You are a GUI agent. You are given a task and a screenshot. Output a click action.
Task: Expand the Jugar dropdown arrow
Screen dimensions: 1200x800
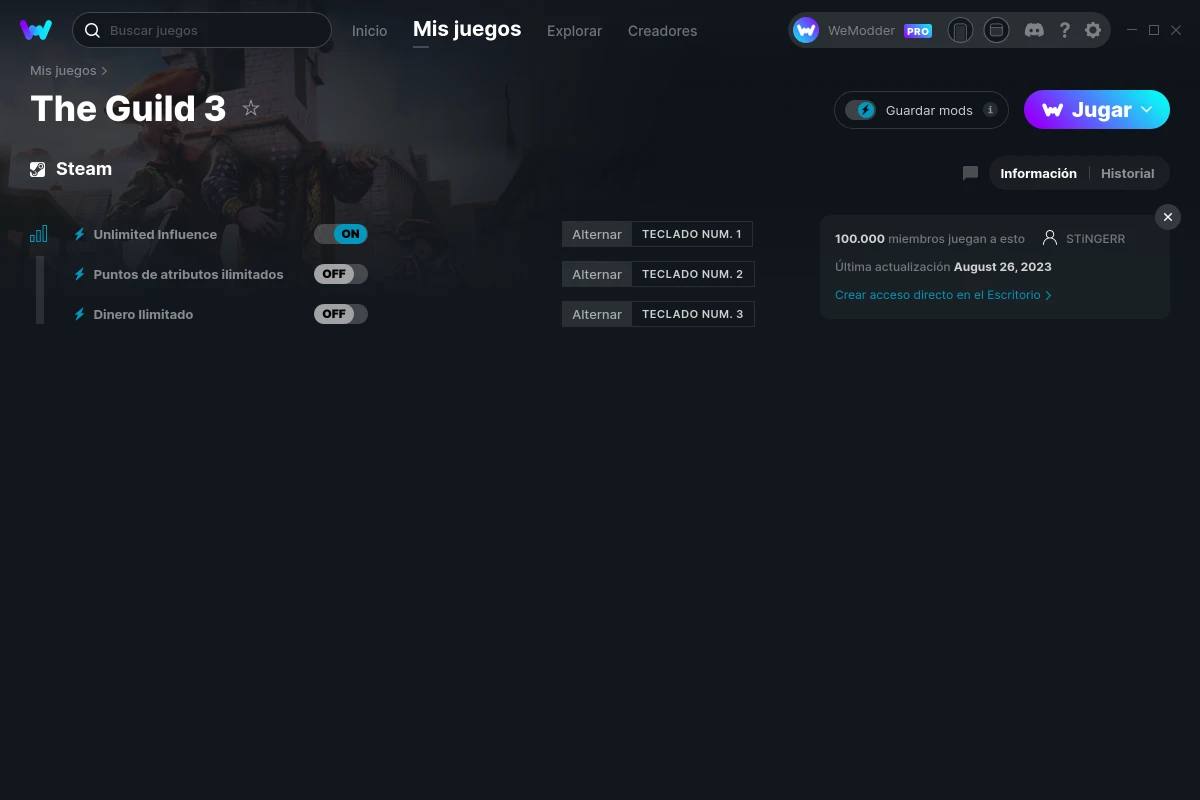pyautogui.click(x=1147, y=109)
